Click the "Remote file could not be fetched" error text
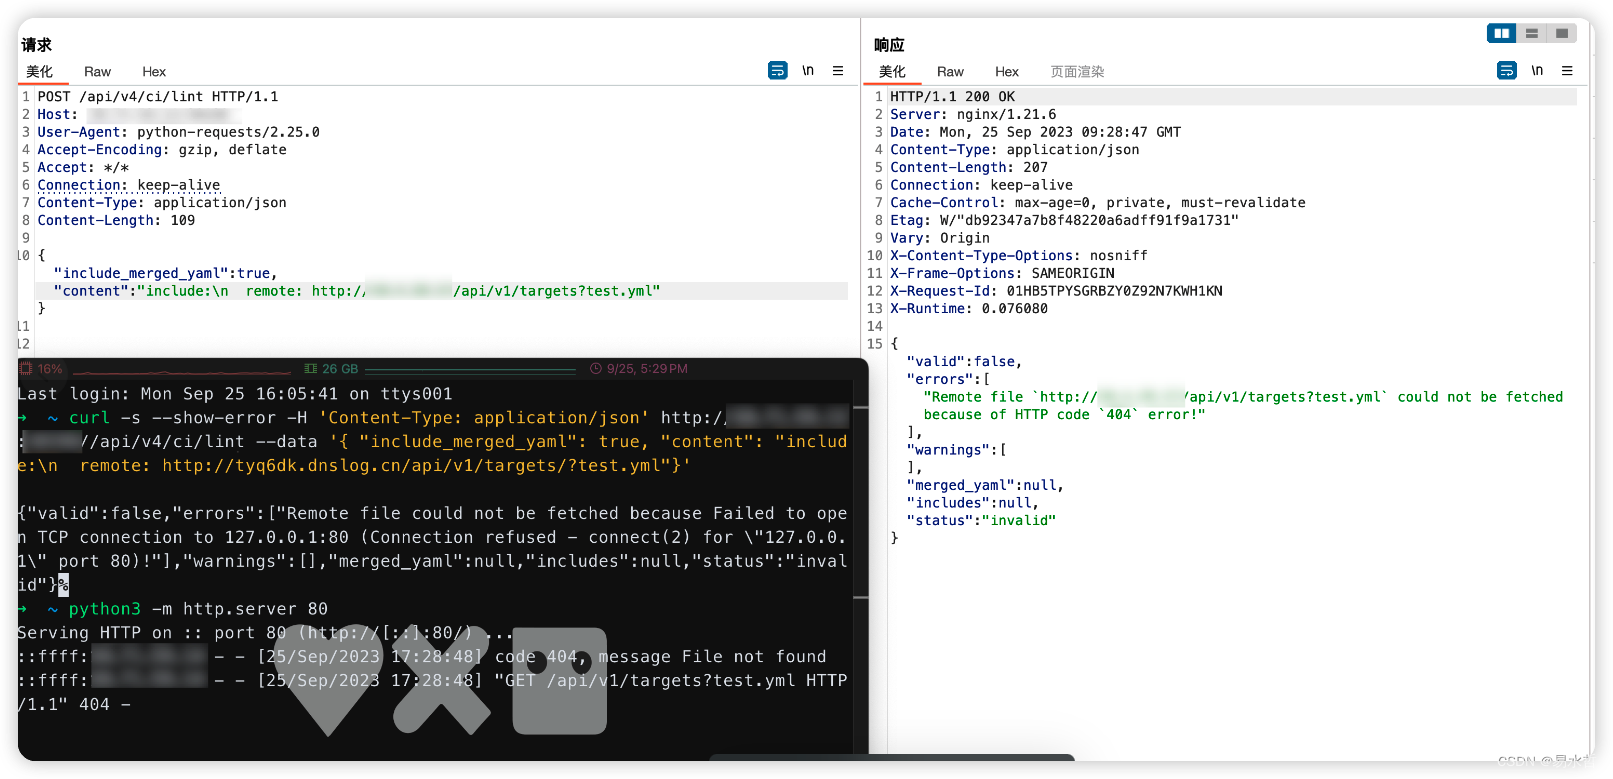 click(x=1243, y=406)
